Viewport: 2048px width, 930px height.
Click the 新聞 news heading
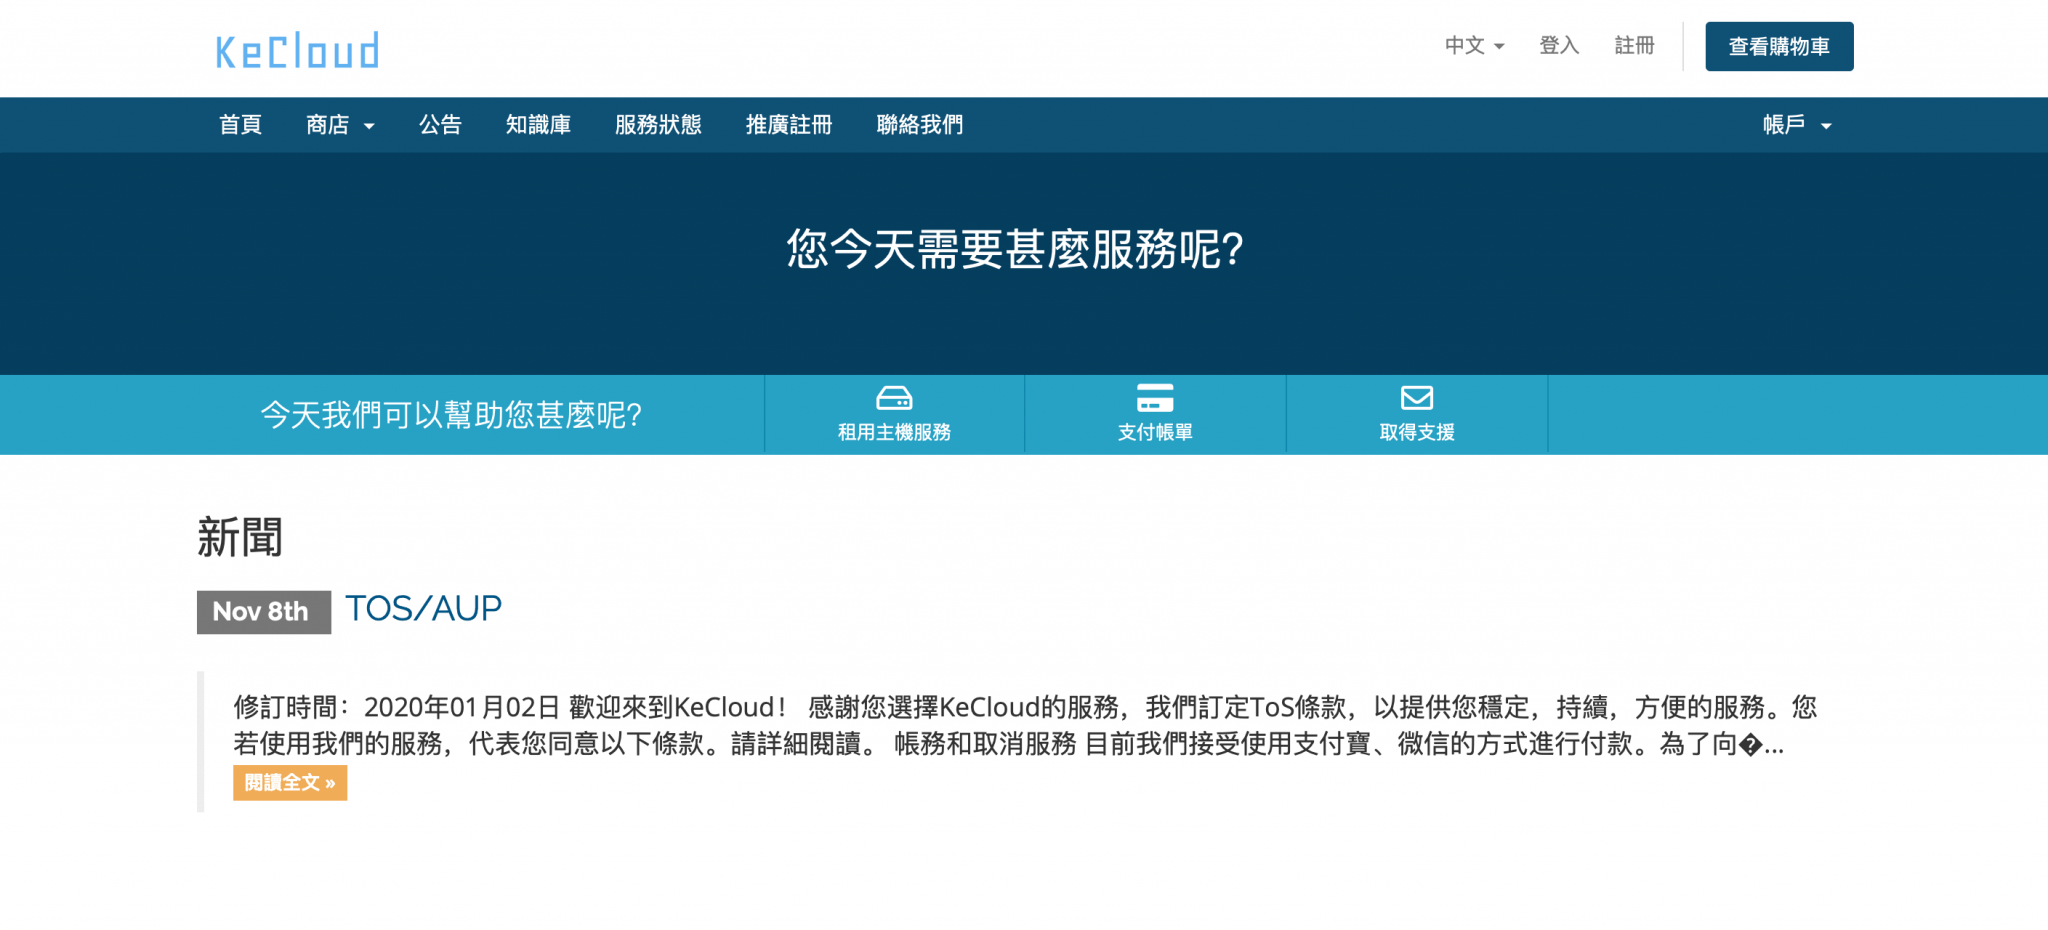pos(240,537)
